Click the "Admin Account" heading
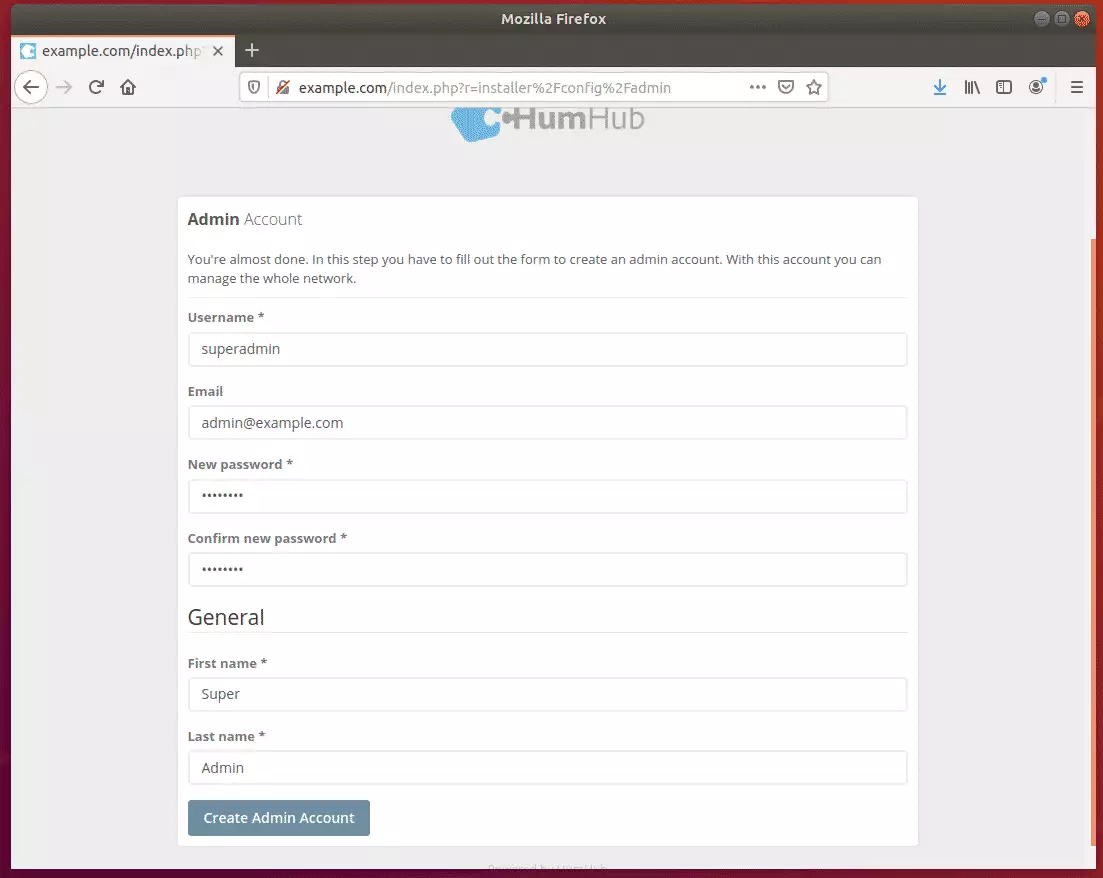 coord(245,220)
